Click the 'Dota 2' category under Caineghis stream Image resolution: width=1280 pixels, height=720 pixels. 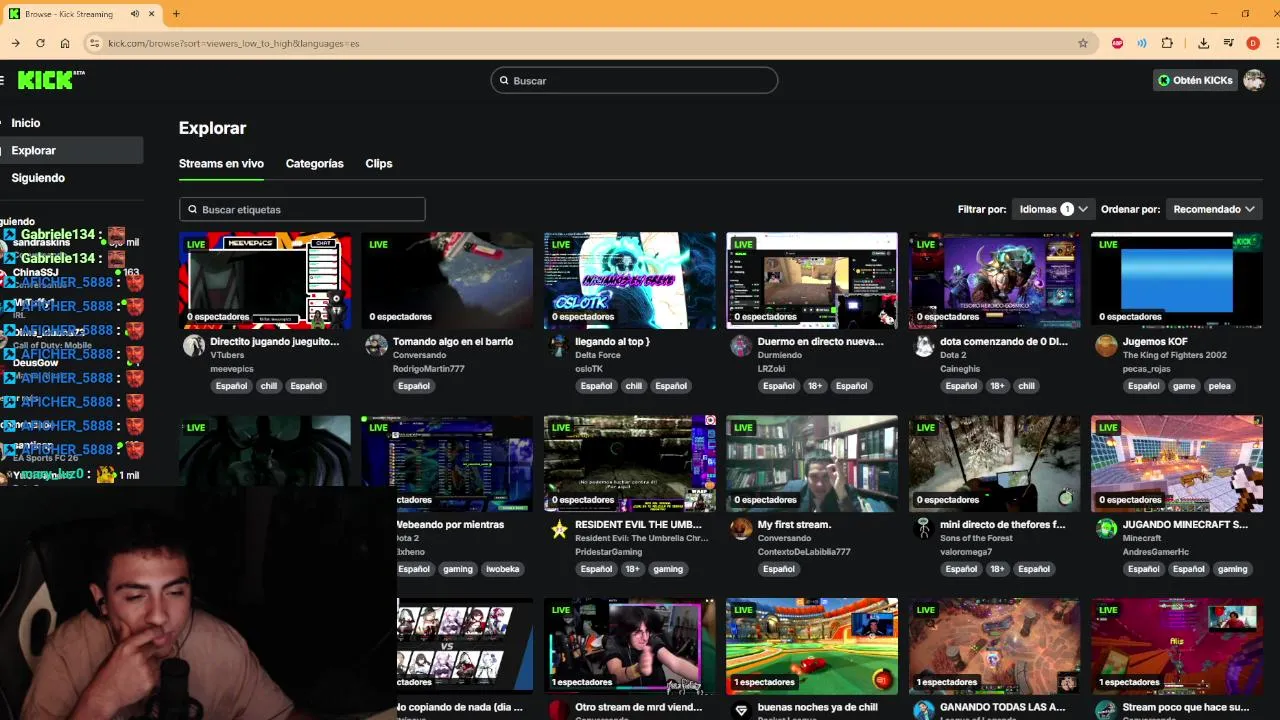tap(953, 355)
